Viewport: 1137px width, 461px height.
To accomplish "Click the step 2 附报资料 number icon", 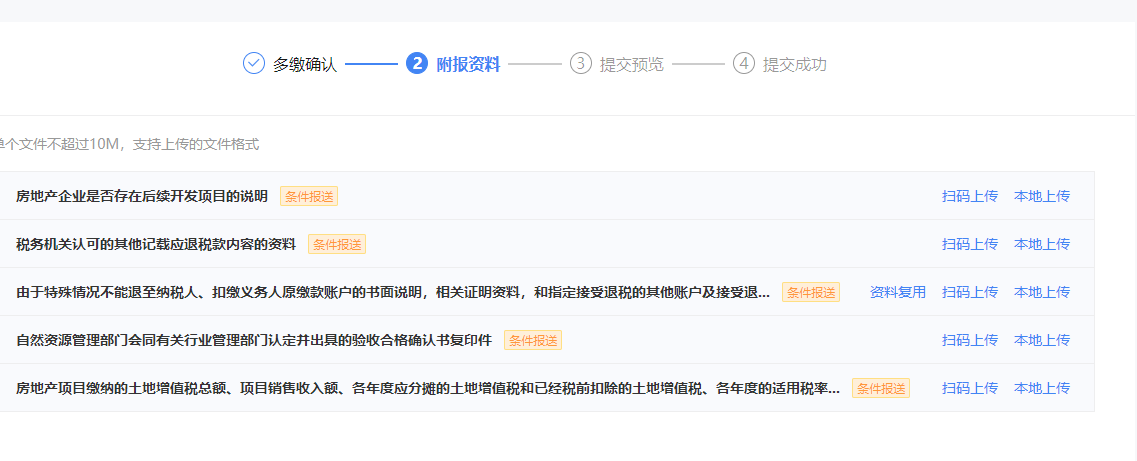I will click(417, 64).
